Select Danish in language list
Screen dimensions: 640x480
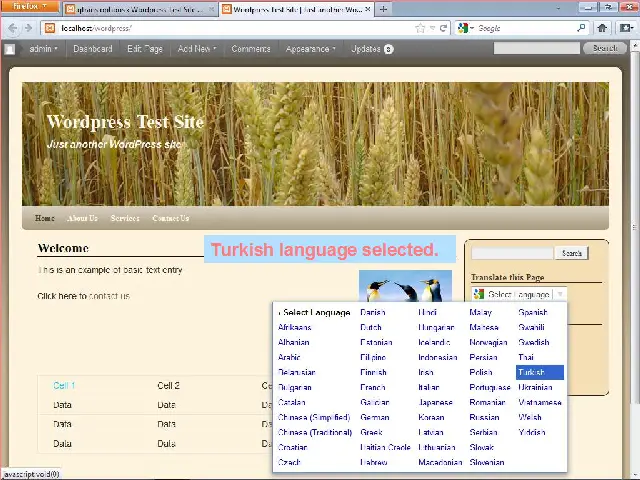click(x=373, y=312)
